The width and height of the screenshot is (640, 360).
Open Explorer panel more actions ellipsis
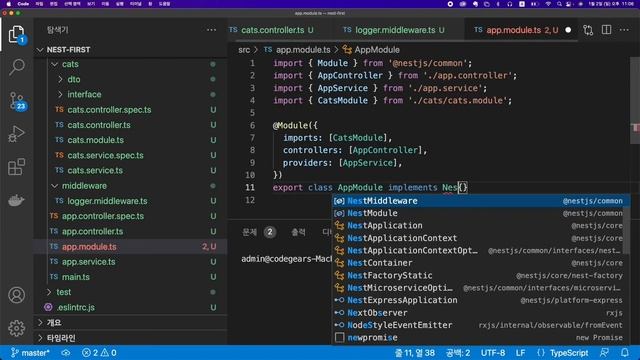pyautogui.click(x=211, y=30)
